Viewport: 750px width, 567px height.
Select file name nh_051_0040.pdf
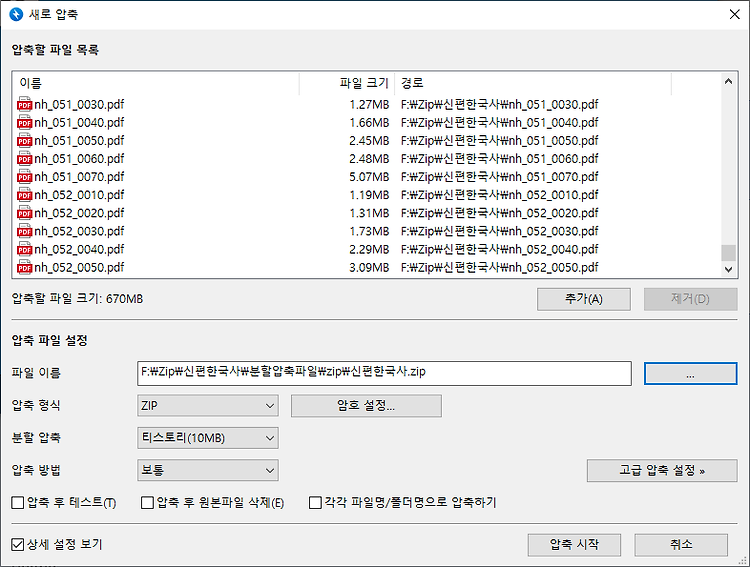coord(79,122)
